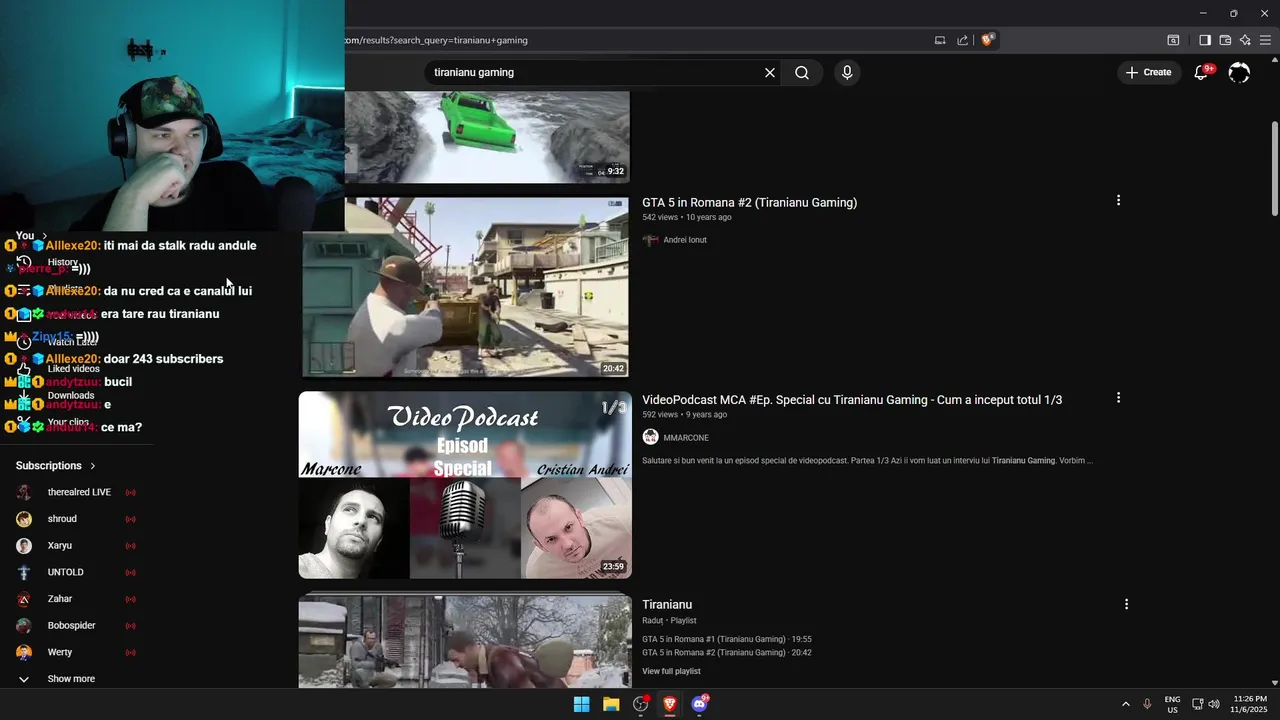Open the volume control in system tray
1280x720 pixels.
pos(1214,704)
